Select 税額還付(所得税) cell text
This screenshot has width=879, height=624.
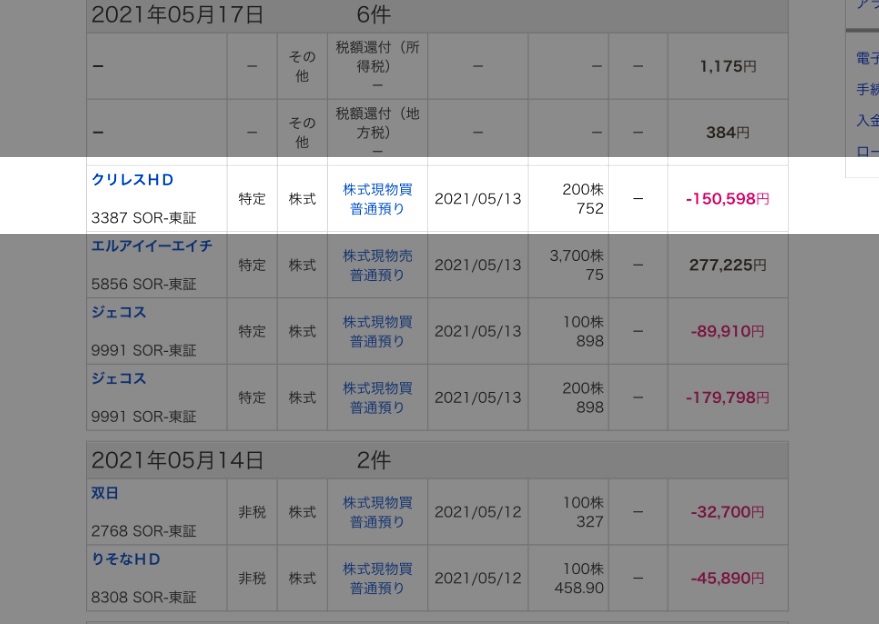pyautogui.click(x=377, y=57)
